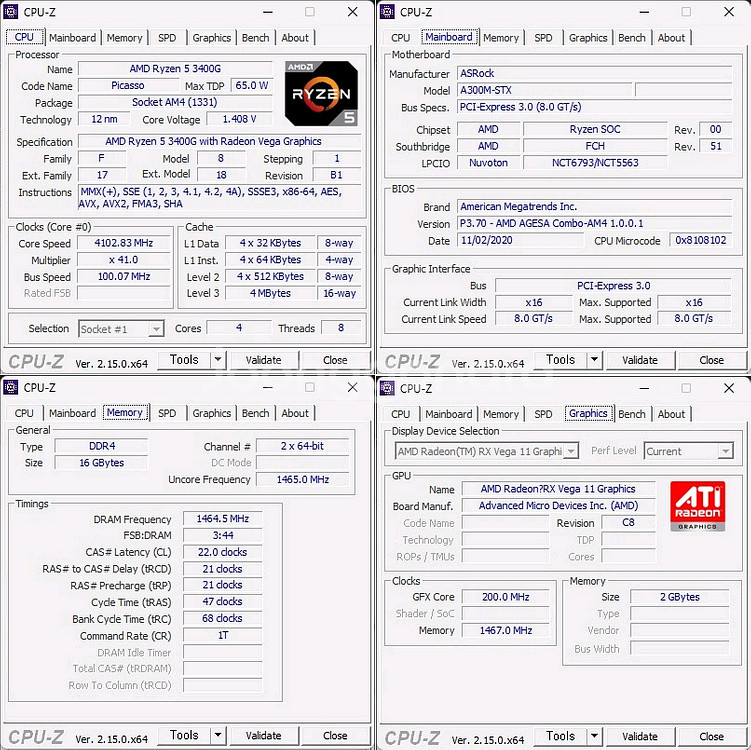Click the Tools button in the GPU window

[x=560, y=736]
